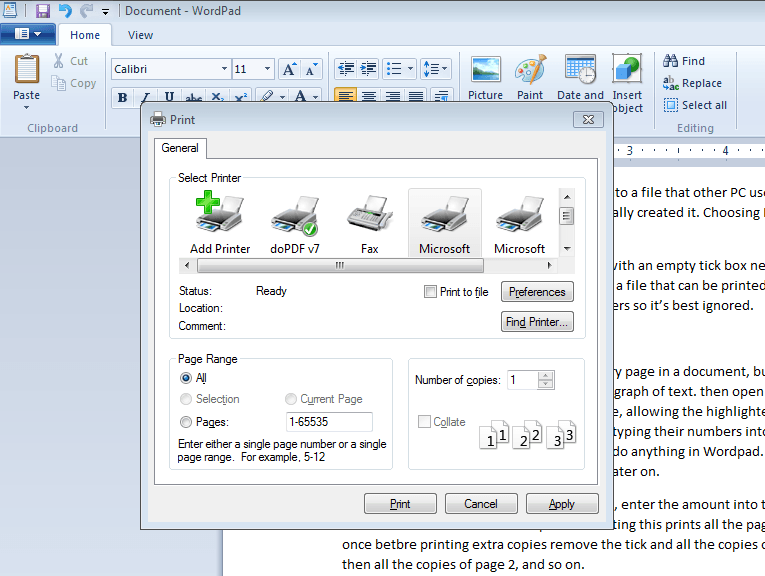Viewport: 765px width, 576px height.
Task: Click the Apply button
Action: click(x=562, y=504)
